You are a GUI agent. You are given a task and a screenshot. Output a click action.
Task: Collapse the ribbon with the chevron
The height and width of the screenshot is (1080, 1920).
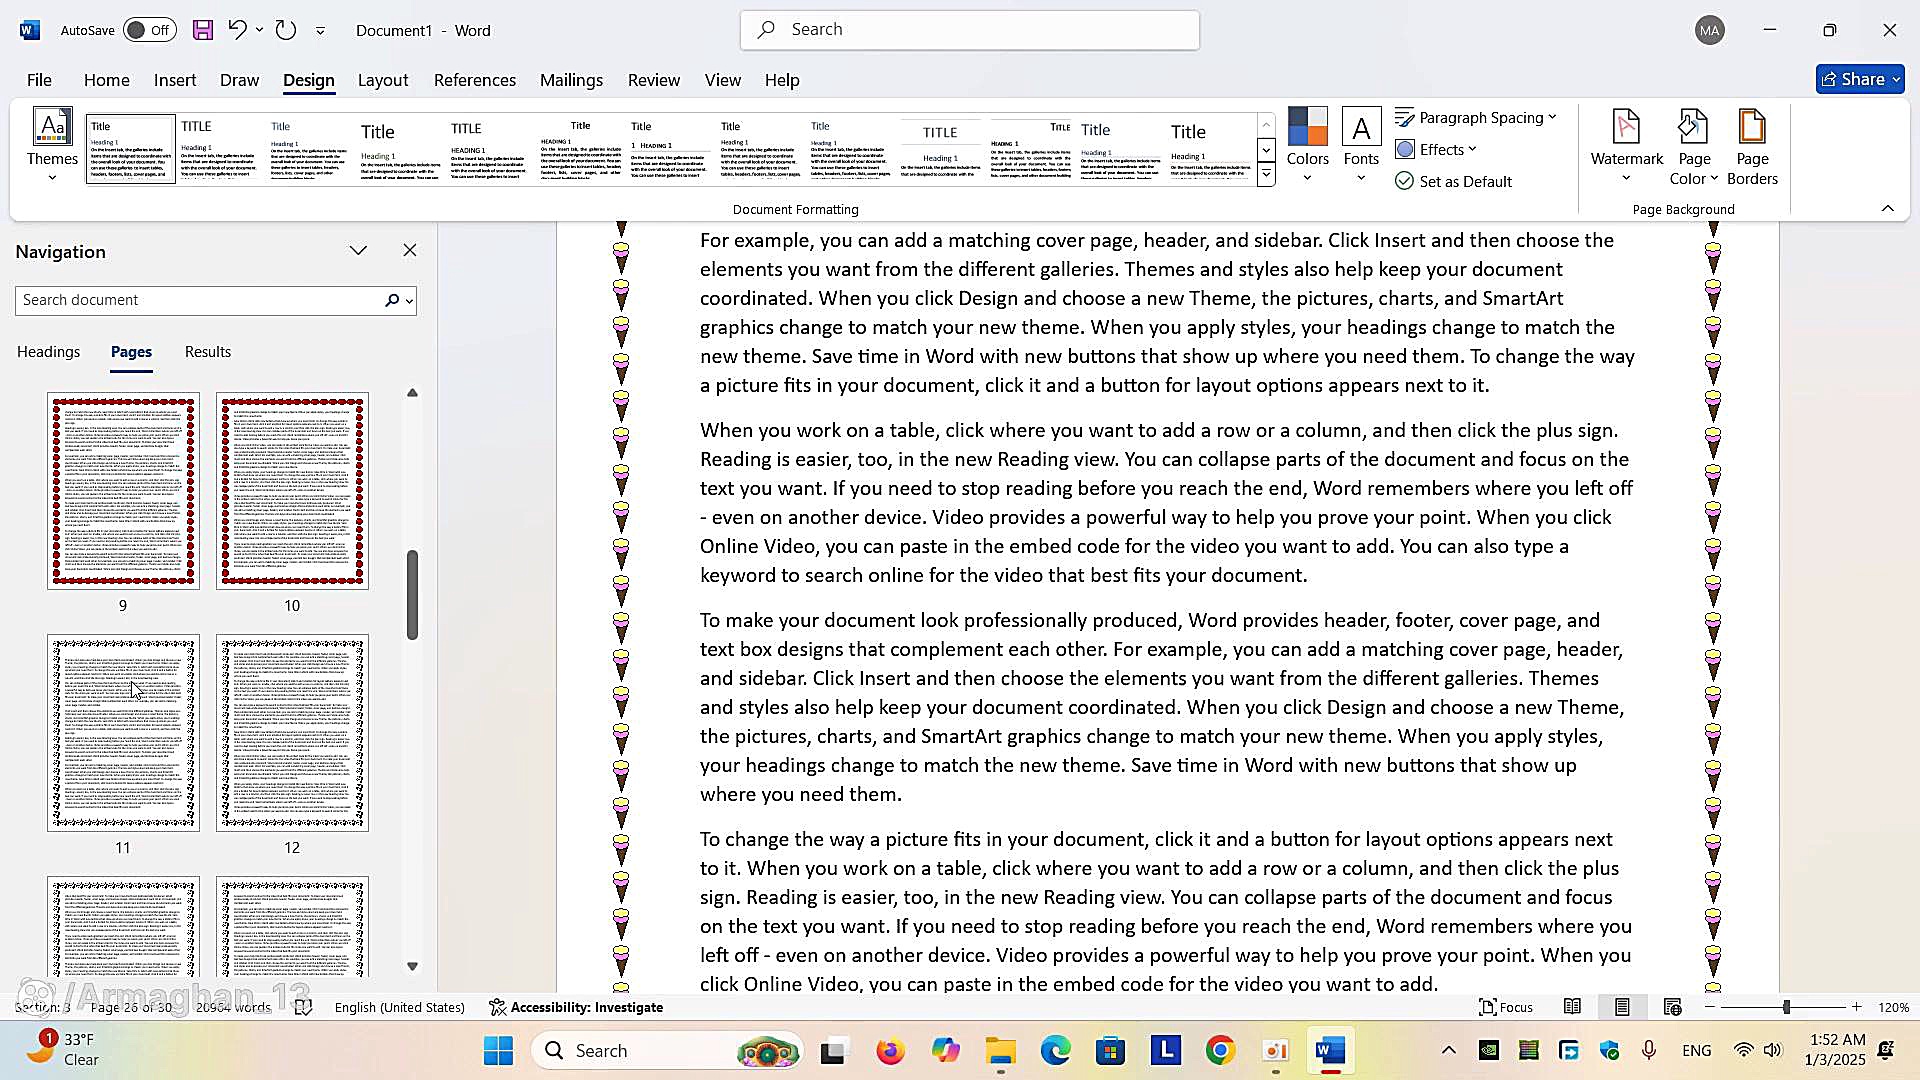(x=1887, y=208)
